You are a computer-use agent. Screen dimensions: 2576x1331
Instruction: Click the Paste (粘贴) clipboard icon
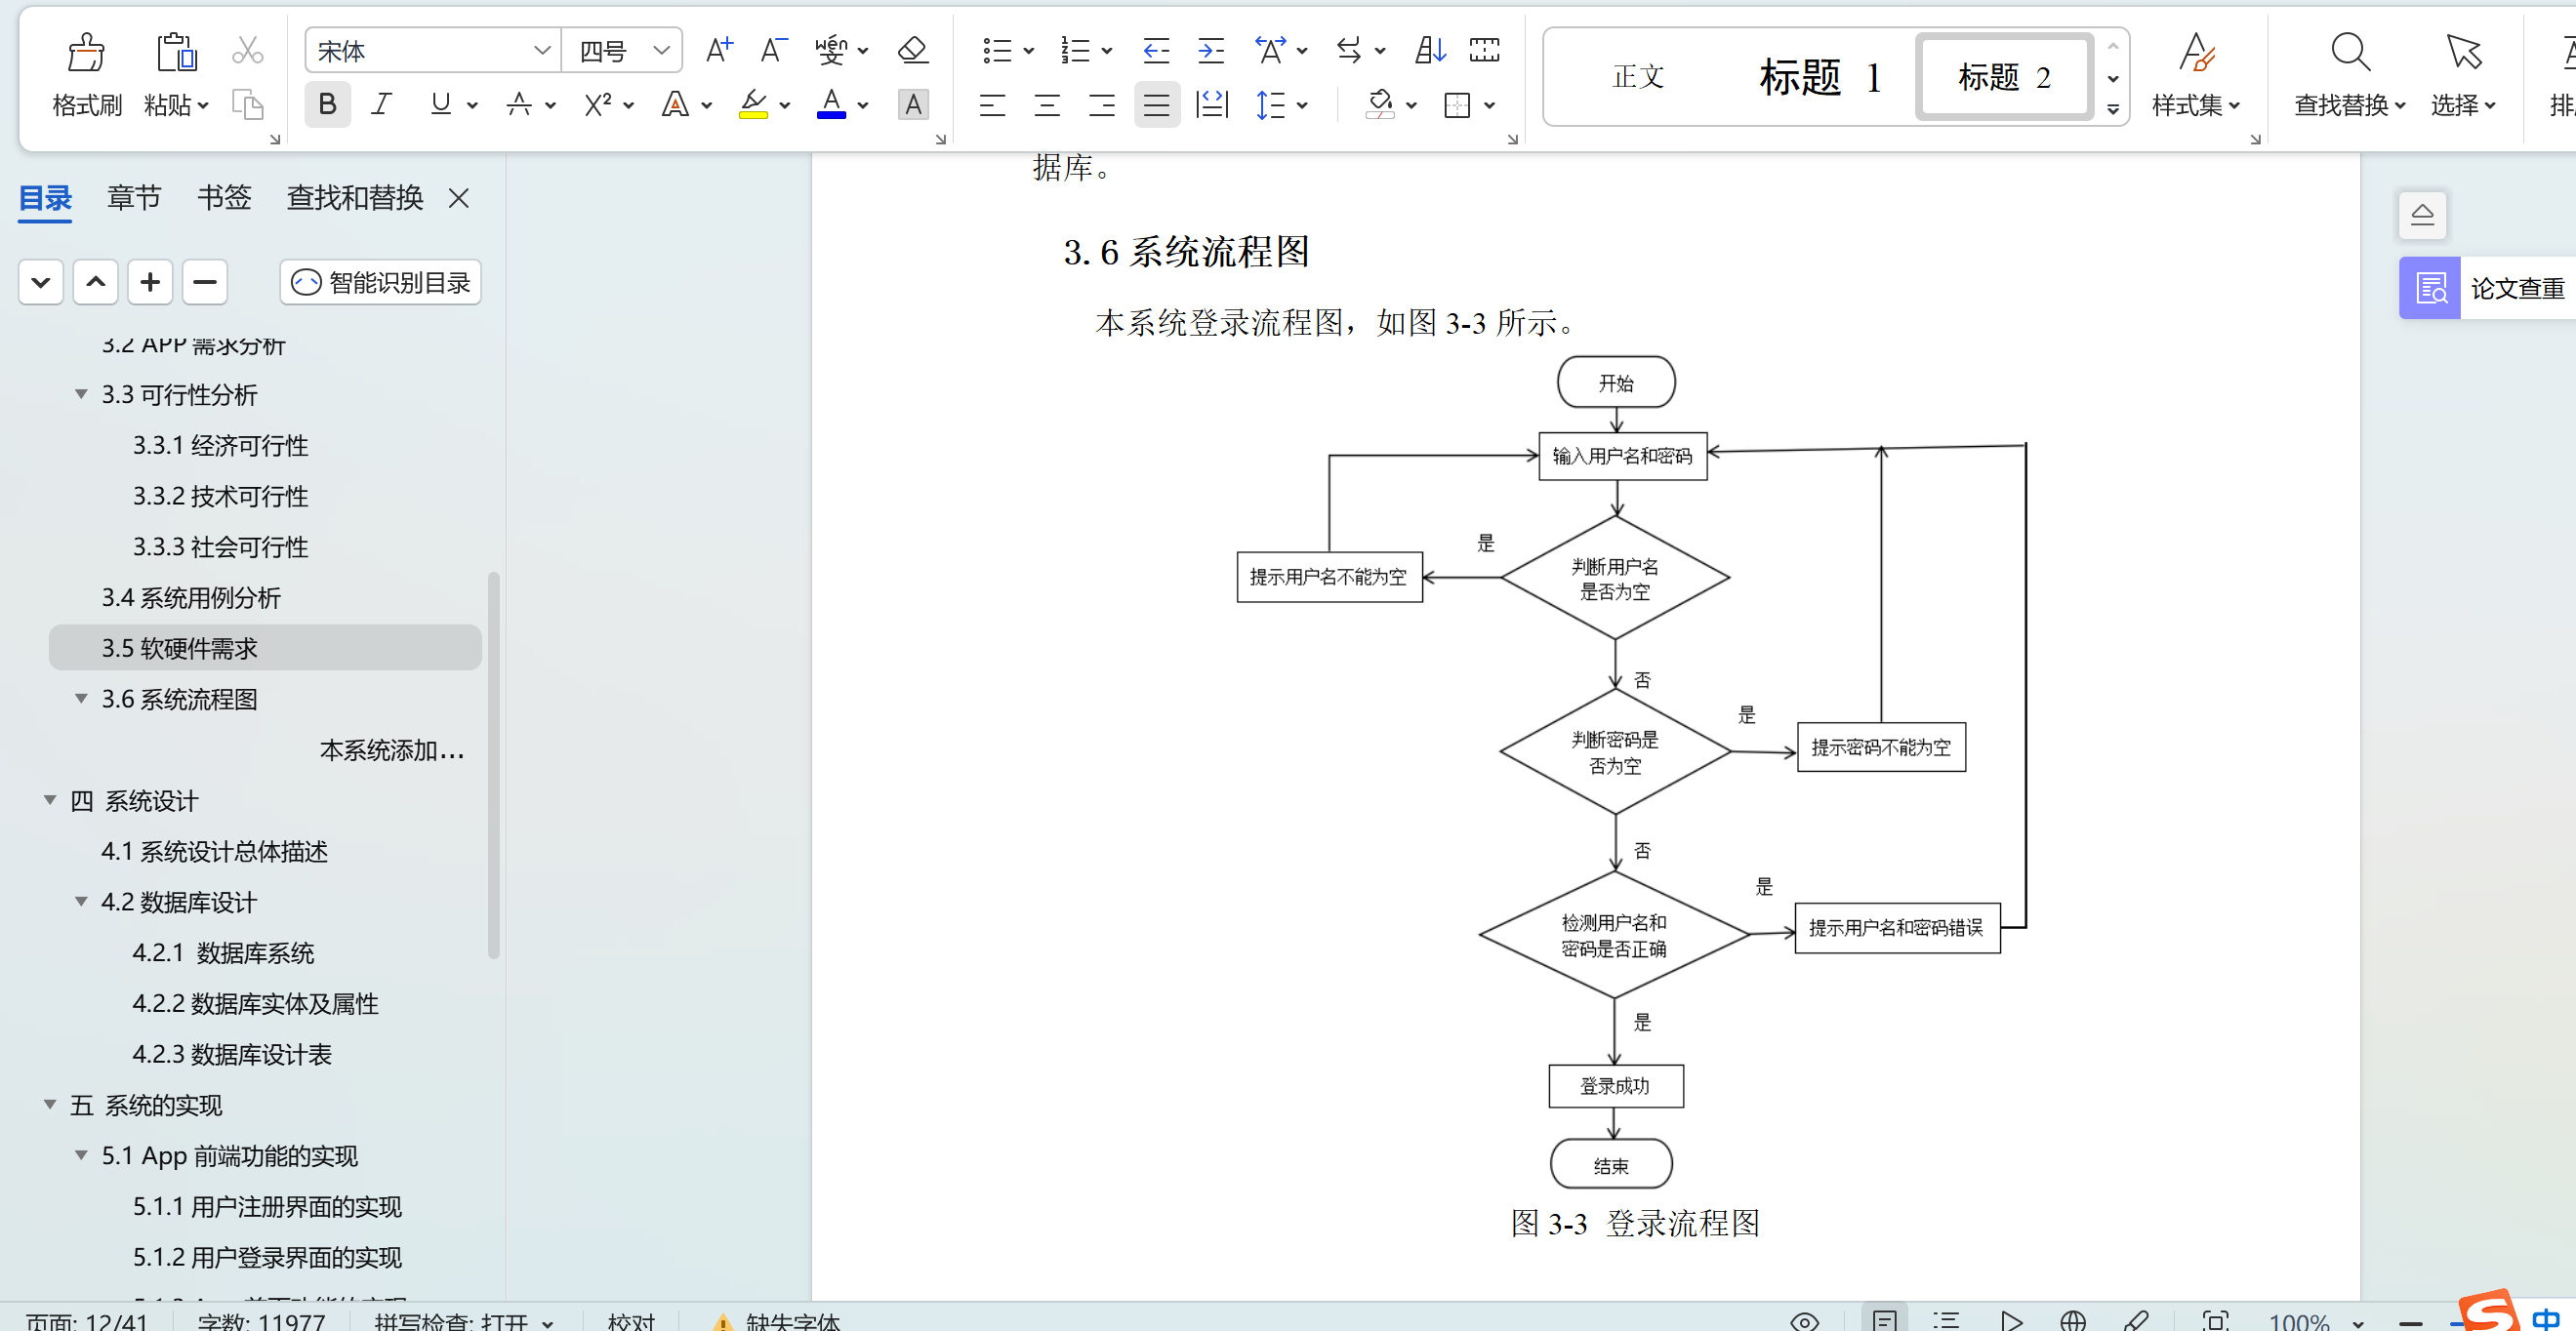point(176,52)
